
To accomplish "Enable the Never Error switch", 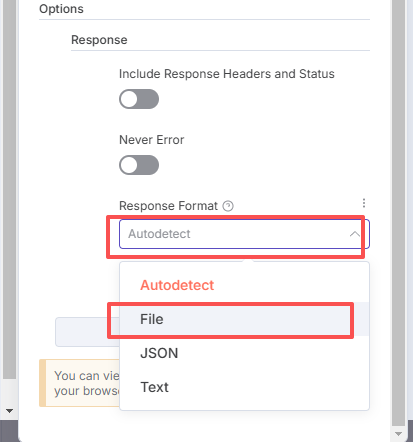I will click(x=139, y=165).
